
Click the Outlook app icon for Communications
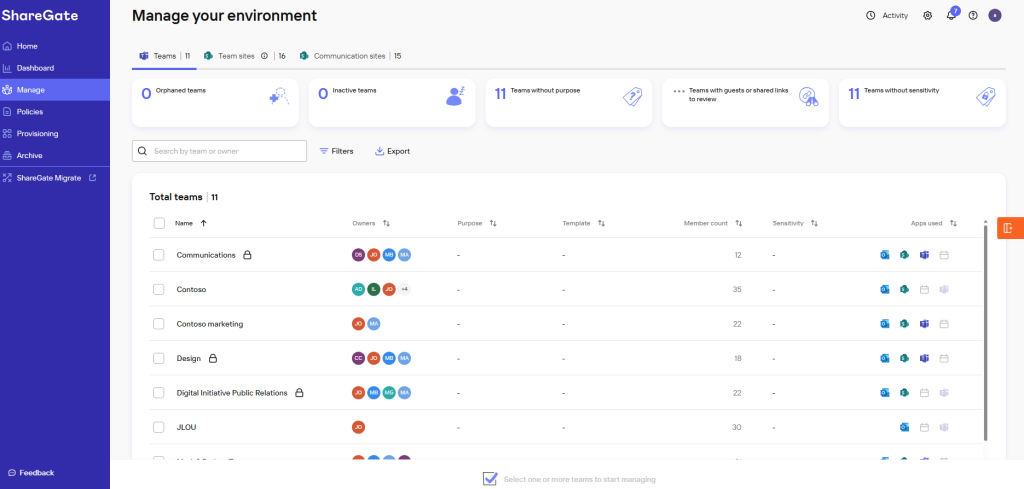pyautogui.click(x=885, y=255)
